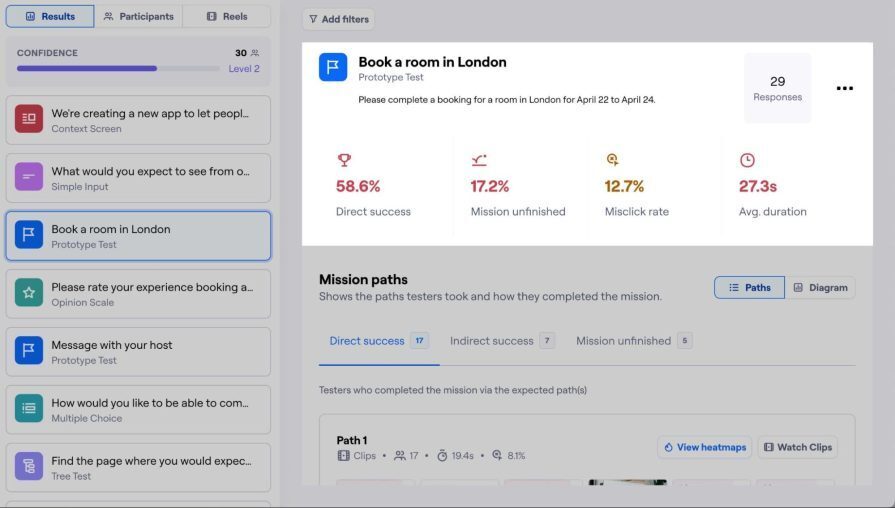The image size is (895, 508).
Task: Click the green Opinion Scale star icon
Action: click(x=29, y=294)
